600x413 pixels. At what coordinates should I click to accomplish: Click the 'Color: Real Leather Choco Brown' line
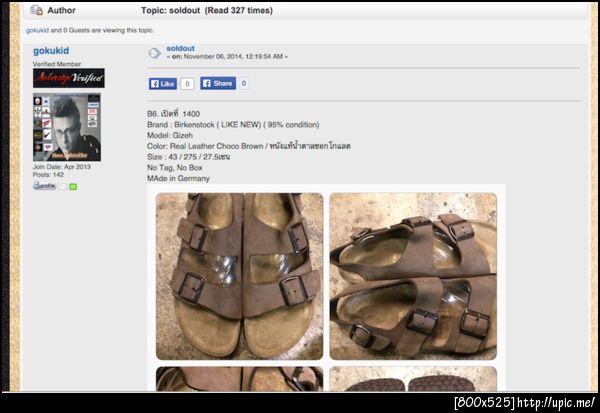249,146
